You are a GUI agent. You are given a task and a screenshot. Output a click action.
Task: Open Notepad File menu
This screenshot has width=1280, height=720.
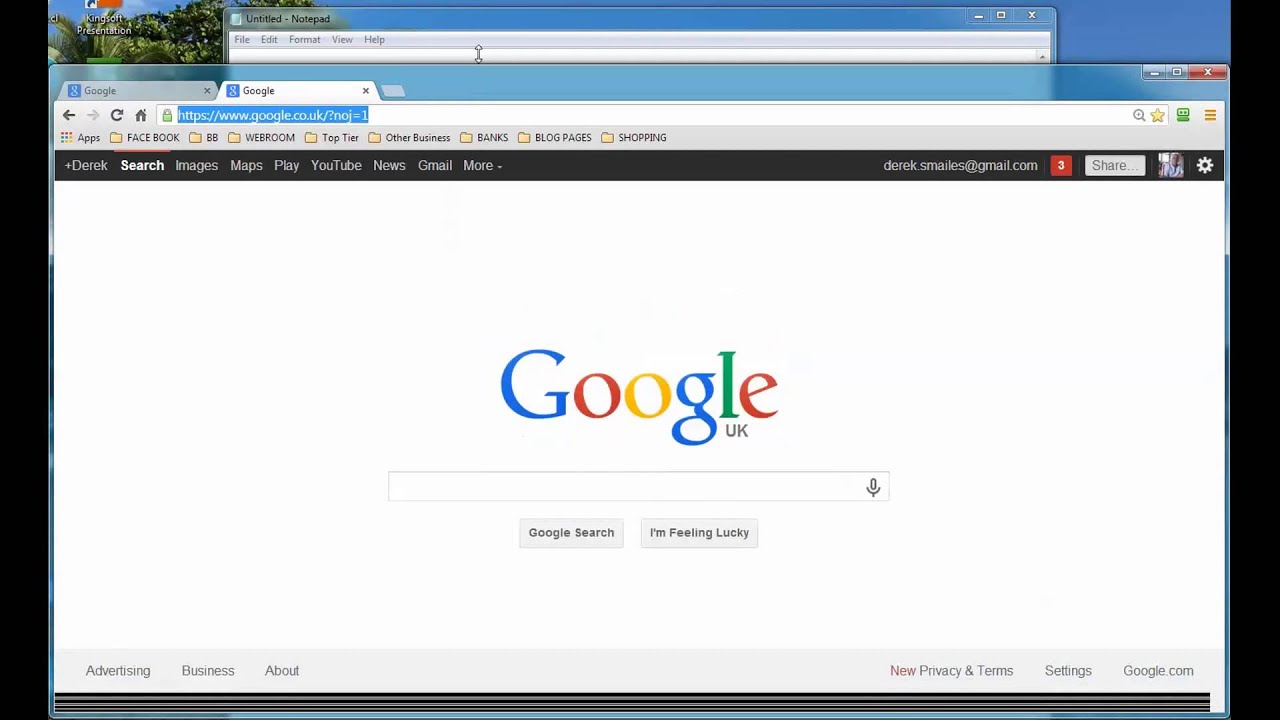pos(242,40)
